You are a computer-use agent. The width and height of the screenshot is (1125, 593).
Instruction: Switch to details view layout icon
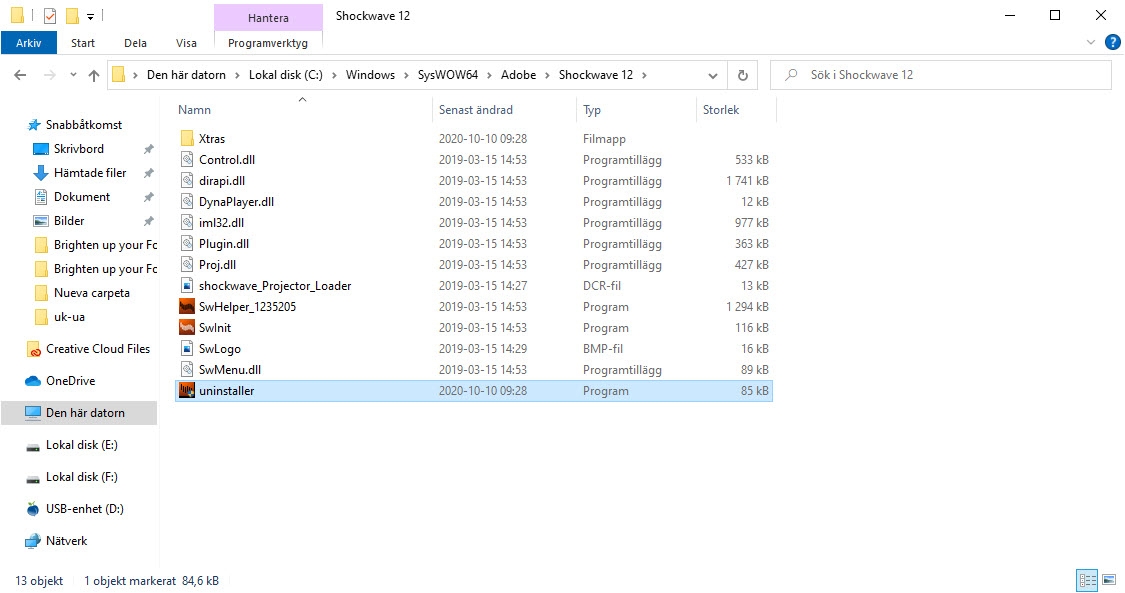(x=1088, y=580)
